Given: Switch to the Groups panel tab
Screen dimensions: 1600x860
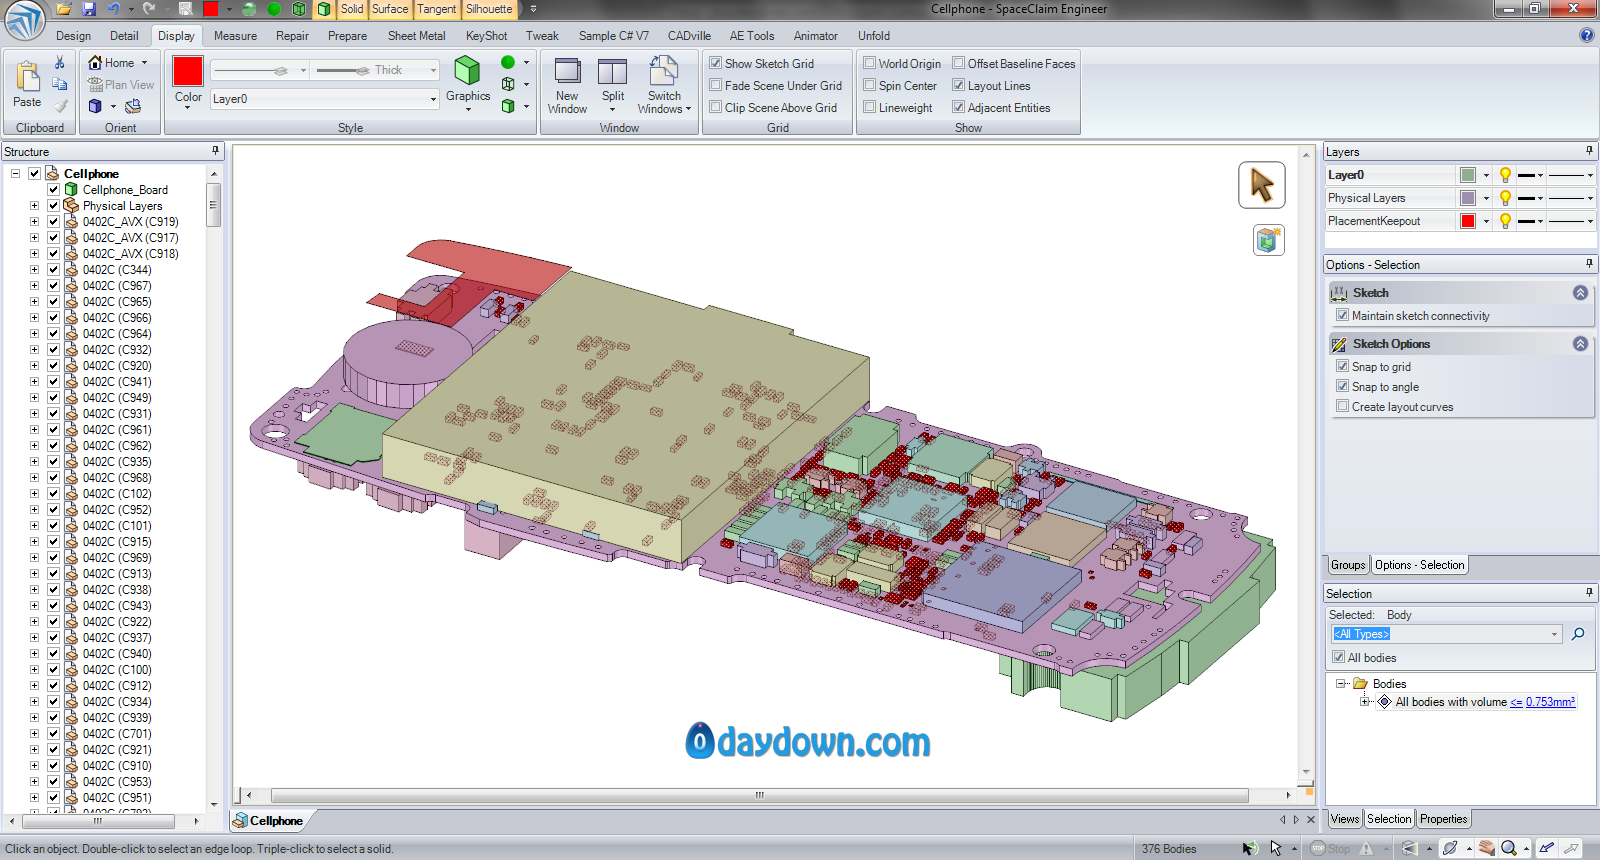Looking at the screenshot, I should (x=1348, y=565).
